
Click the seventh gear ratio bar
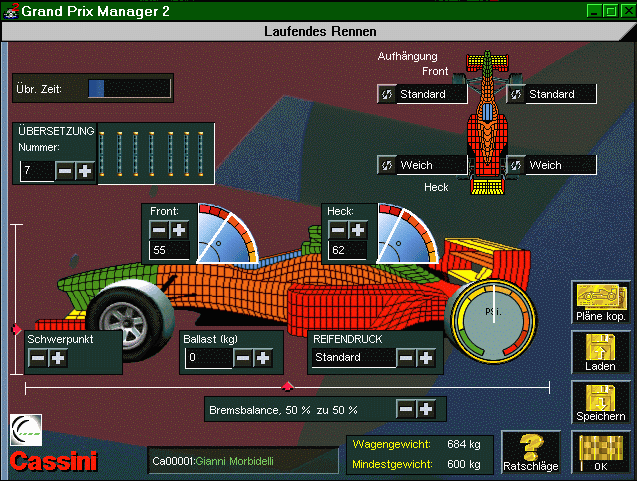pos(200,154)
